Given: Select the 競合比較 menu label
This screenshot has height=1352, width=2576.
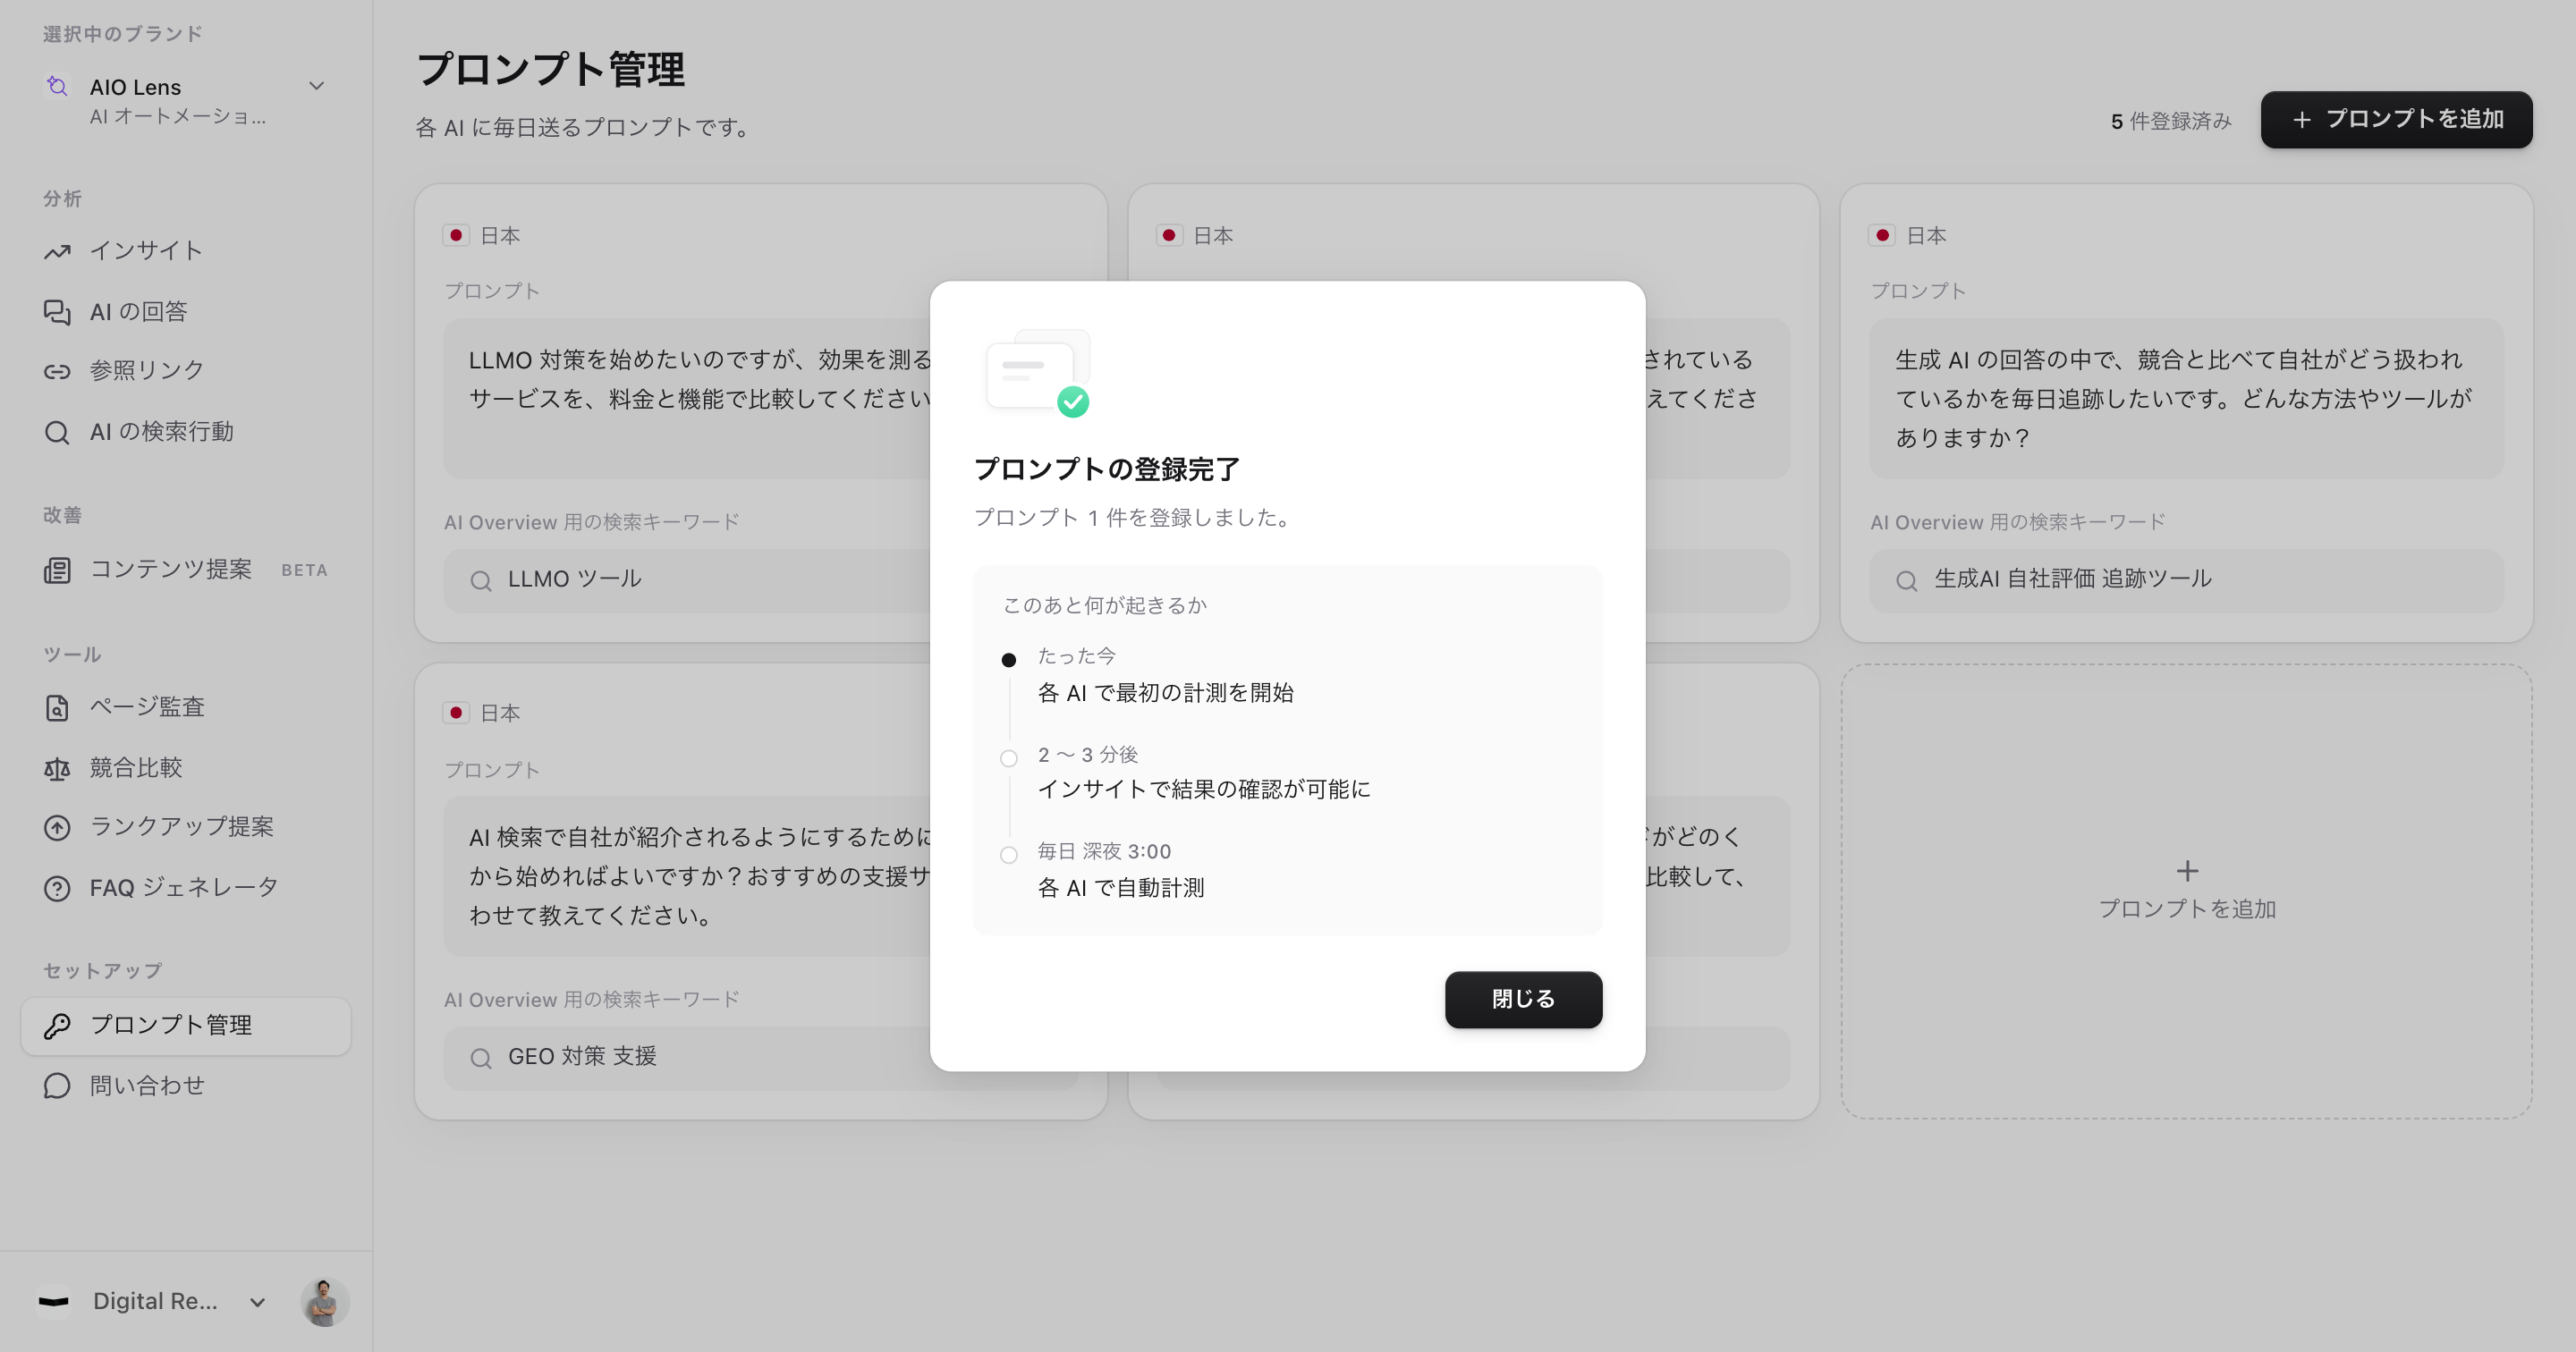Looking at the screenshot, I should click(136, 767).
